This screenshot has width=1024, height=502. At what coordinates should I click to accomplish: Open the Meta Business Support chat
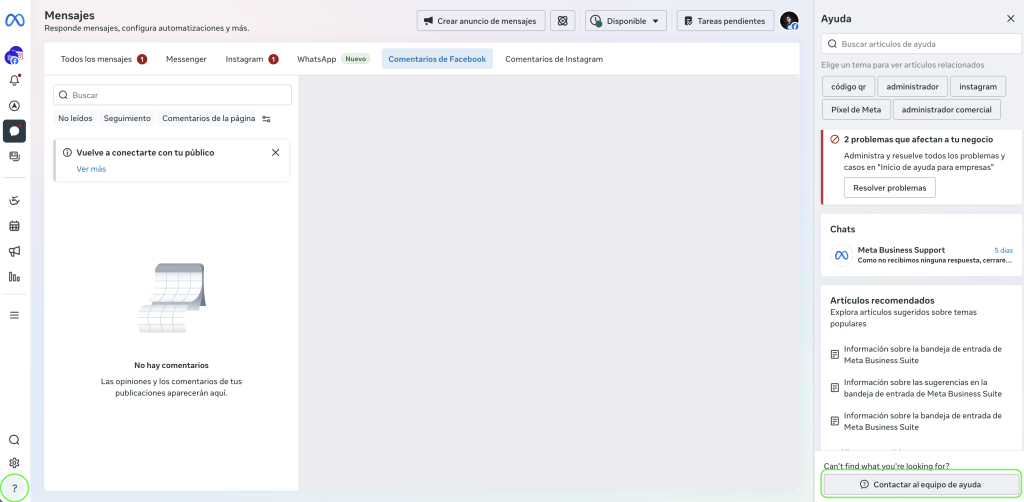(x=921, y=255)
